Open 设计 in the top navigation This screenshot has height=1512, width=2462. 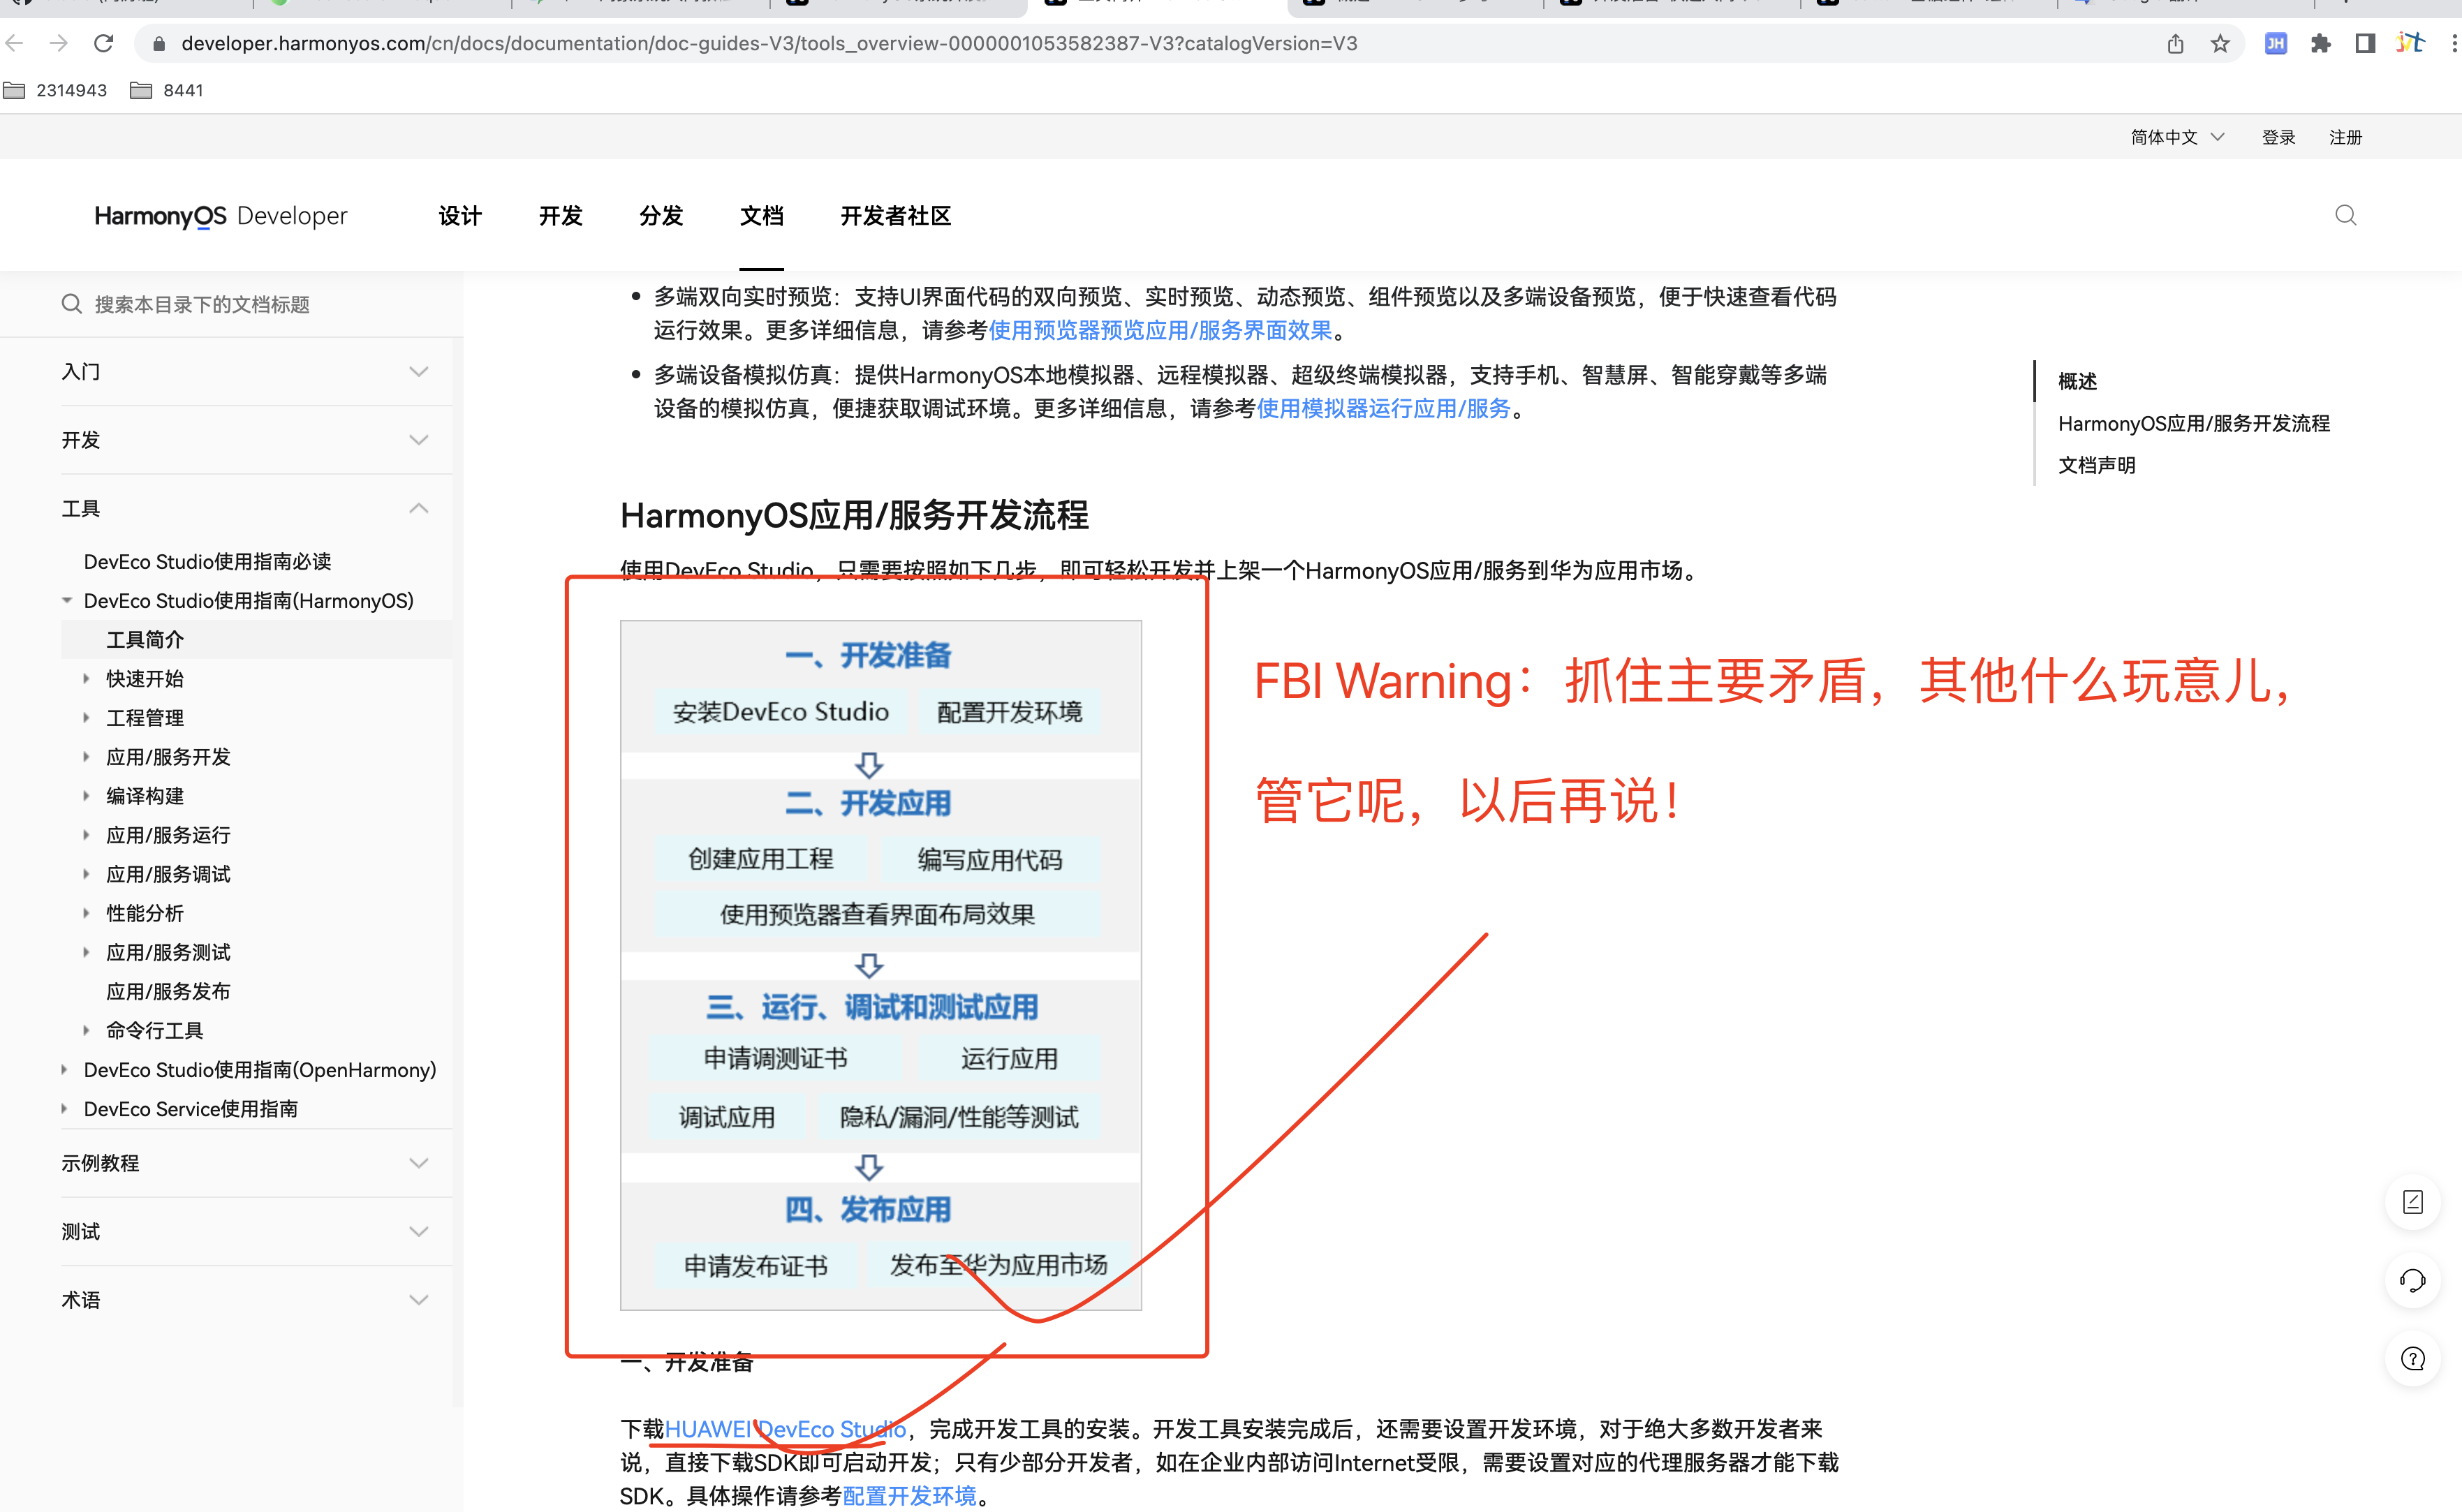(x=460, y=216)
